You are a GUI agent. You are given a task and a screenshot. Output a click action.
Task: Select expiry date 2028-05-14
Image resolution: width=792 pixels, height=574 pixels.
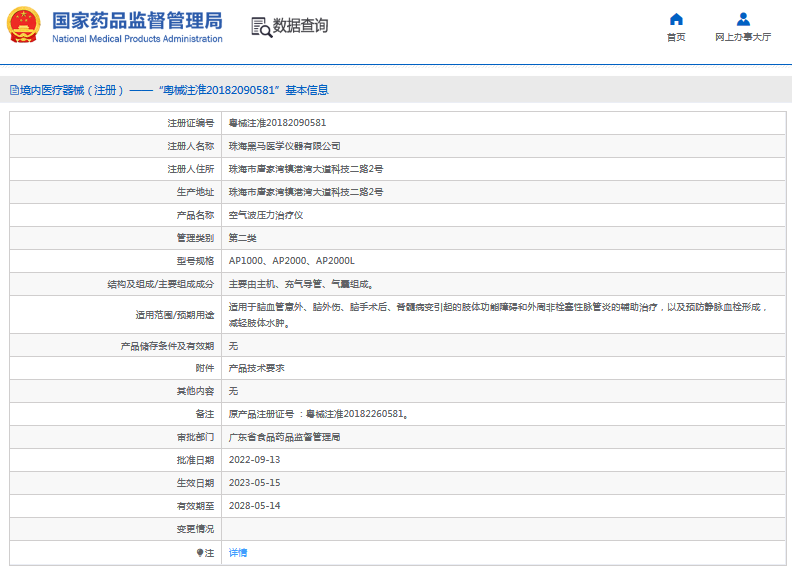[255, 506]
